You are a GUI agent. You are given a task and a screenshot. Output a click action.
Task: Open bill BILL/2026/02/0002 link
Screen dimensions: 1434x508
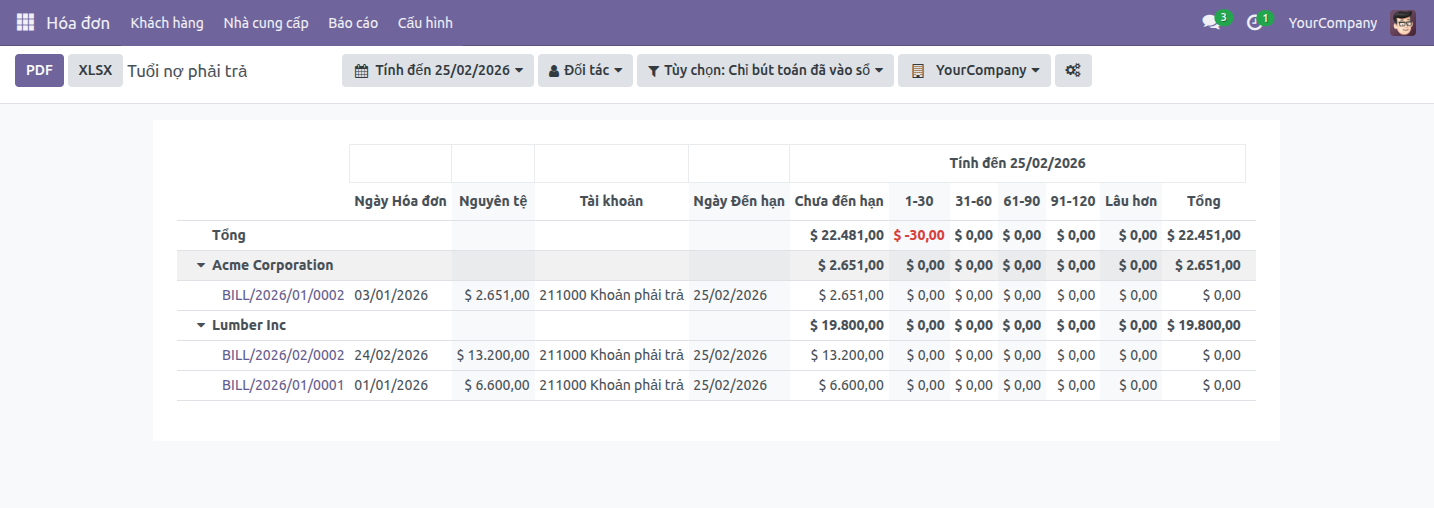click(x=283, y=355)
